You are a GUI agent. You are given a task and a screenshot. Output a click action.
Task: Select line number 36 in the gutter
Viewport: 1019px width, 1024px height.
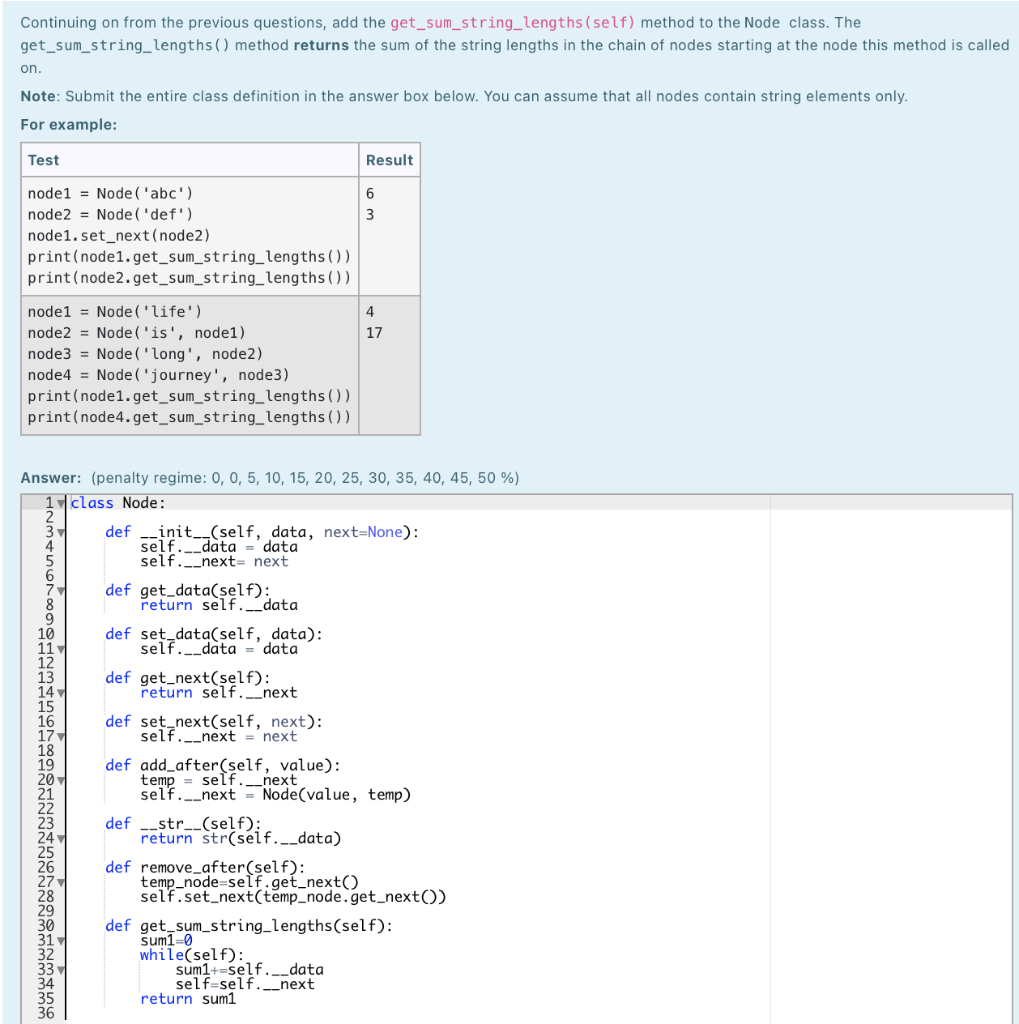pyautogui.click(x=46, y=1013)
